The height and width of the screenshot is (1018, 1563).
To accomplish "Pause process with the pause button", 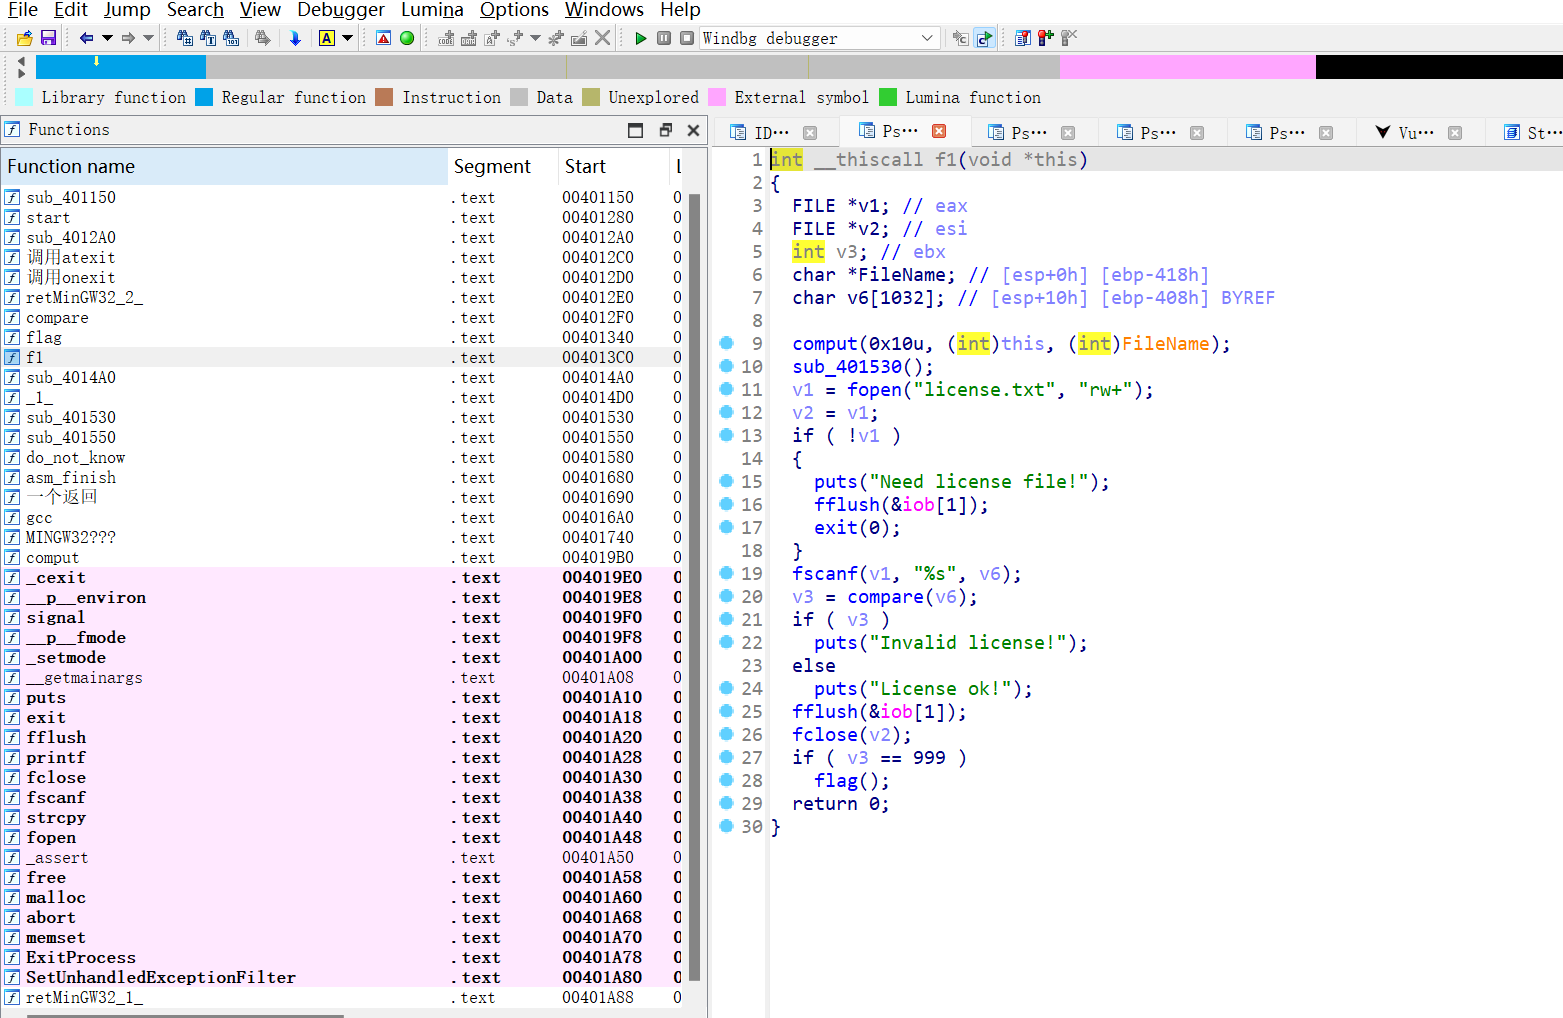I will [x=664, y=38].
